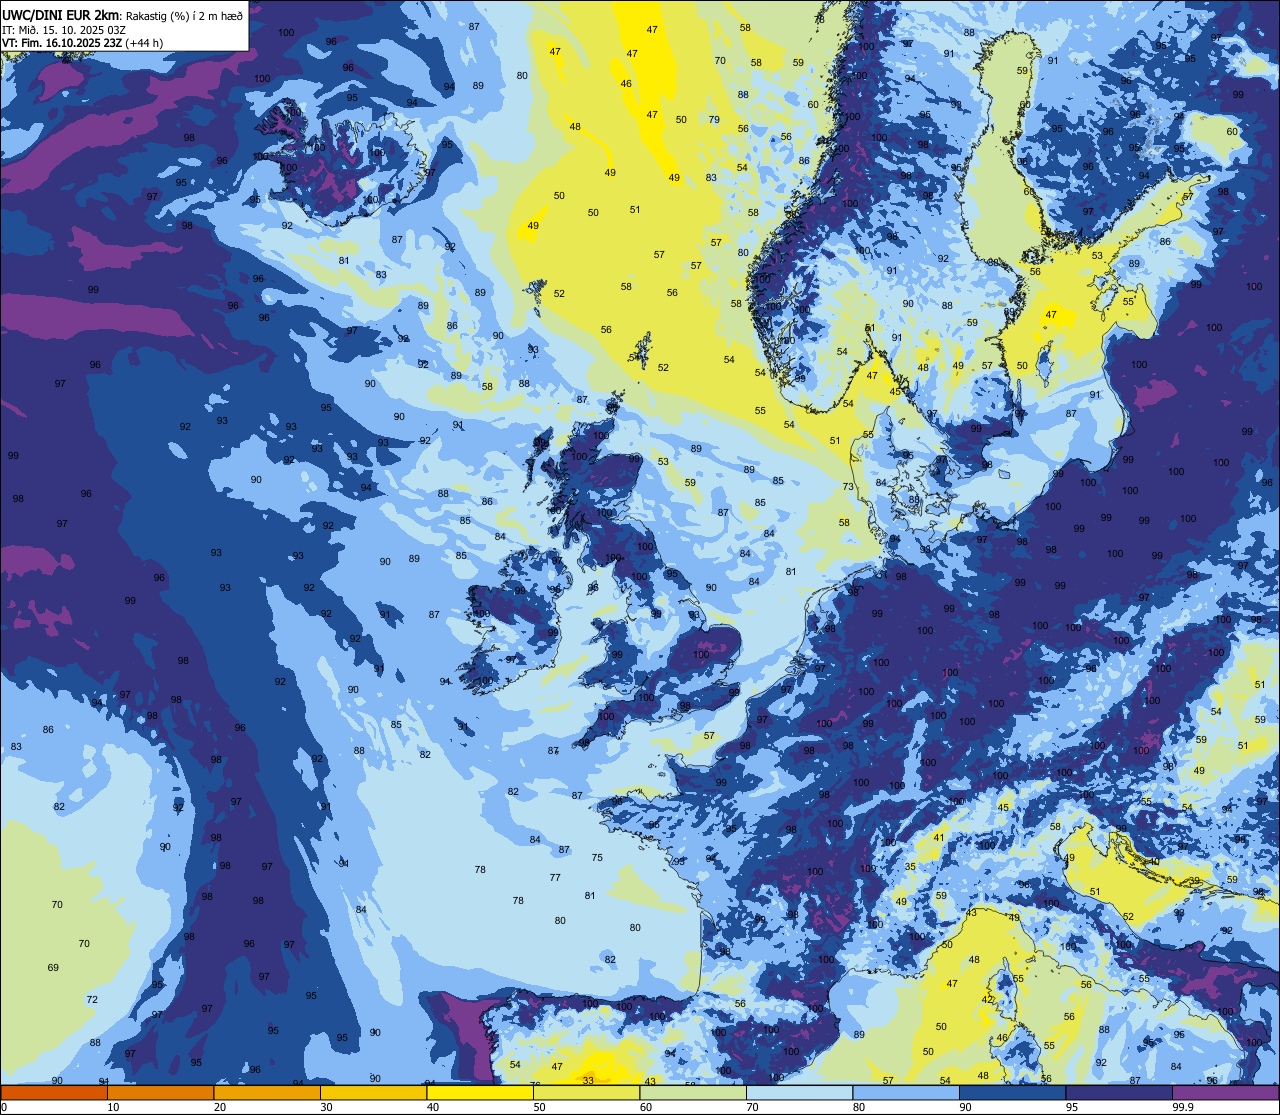
Task: Click the 95–99.9 navy legend swatch
Action: tap(1119, 1092)
